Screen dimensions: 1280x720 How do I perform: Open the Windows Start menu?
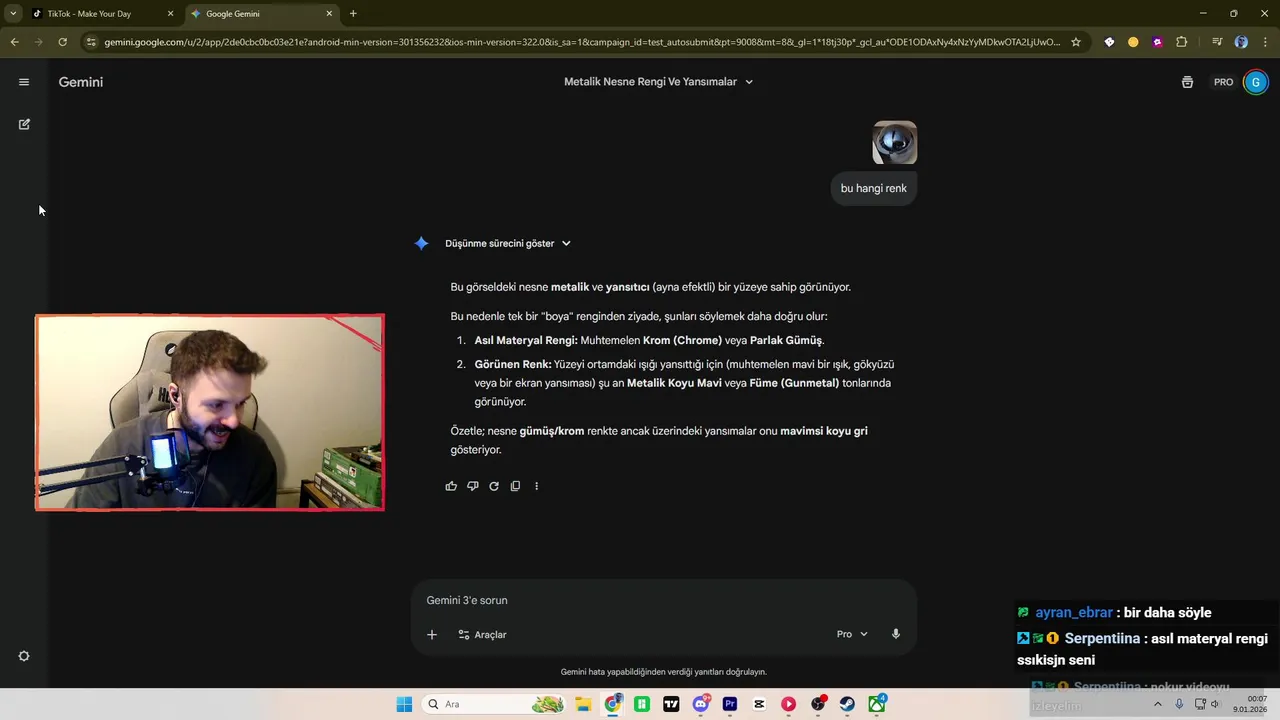pyautogui.click(x=404, y=704)
